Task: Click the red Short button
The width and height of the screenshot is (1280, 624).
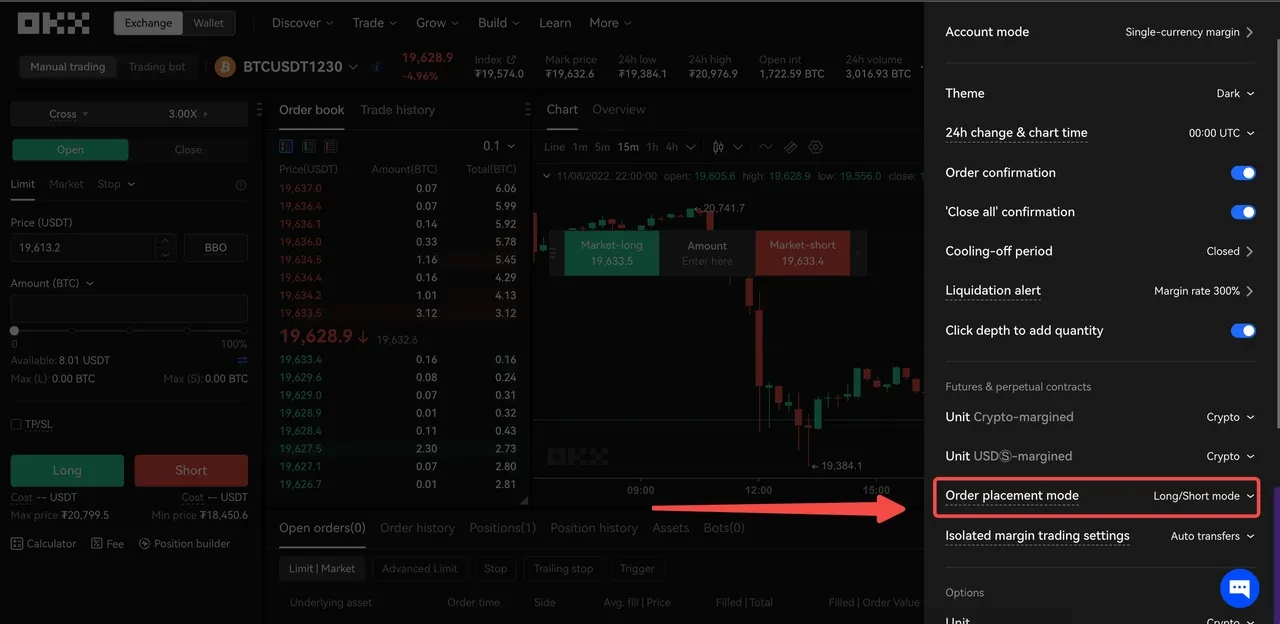Action: pos(191,470)
